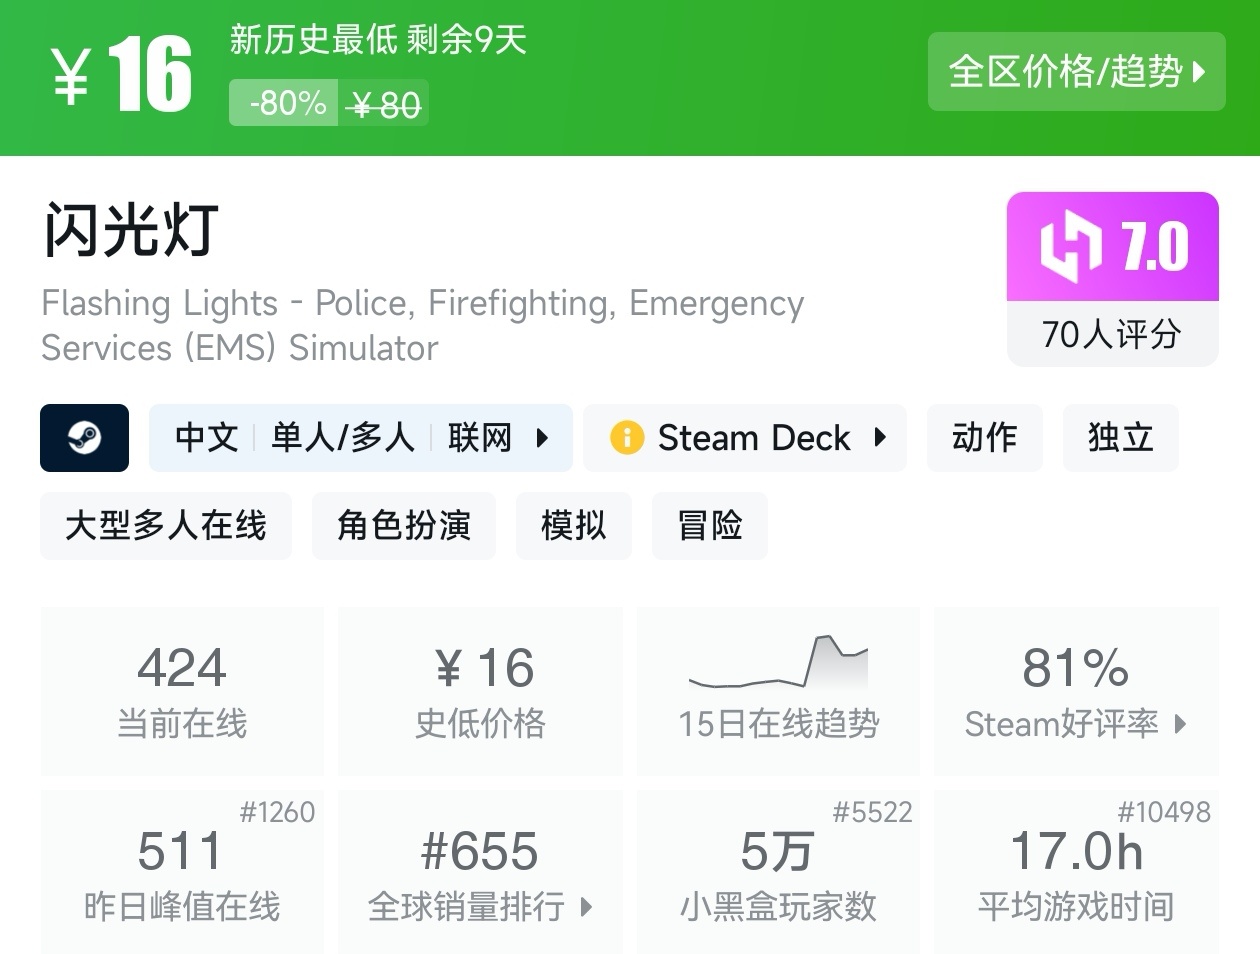The image size is (1260, 954).
Task: Select the 冒险 tag
Action: pyautogui.click(x=709, y=526)
